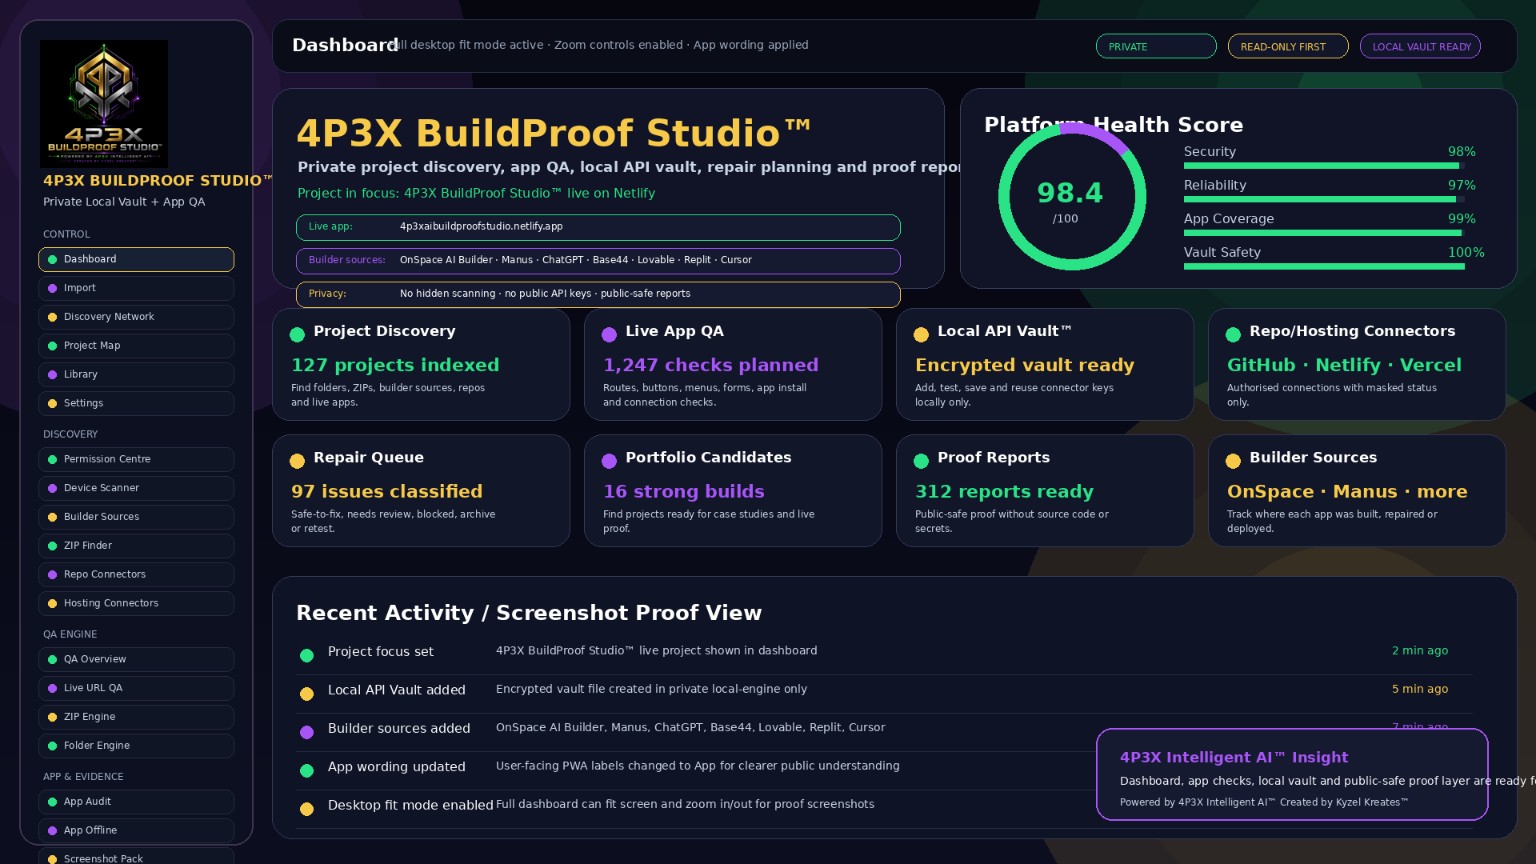Open the Repo/Hosting Connectors card
This screenshot has width=1536, height=864.
[x=1357, y=364]
